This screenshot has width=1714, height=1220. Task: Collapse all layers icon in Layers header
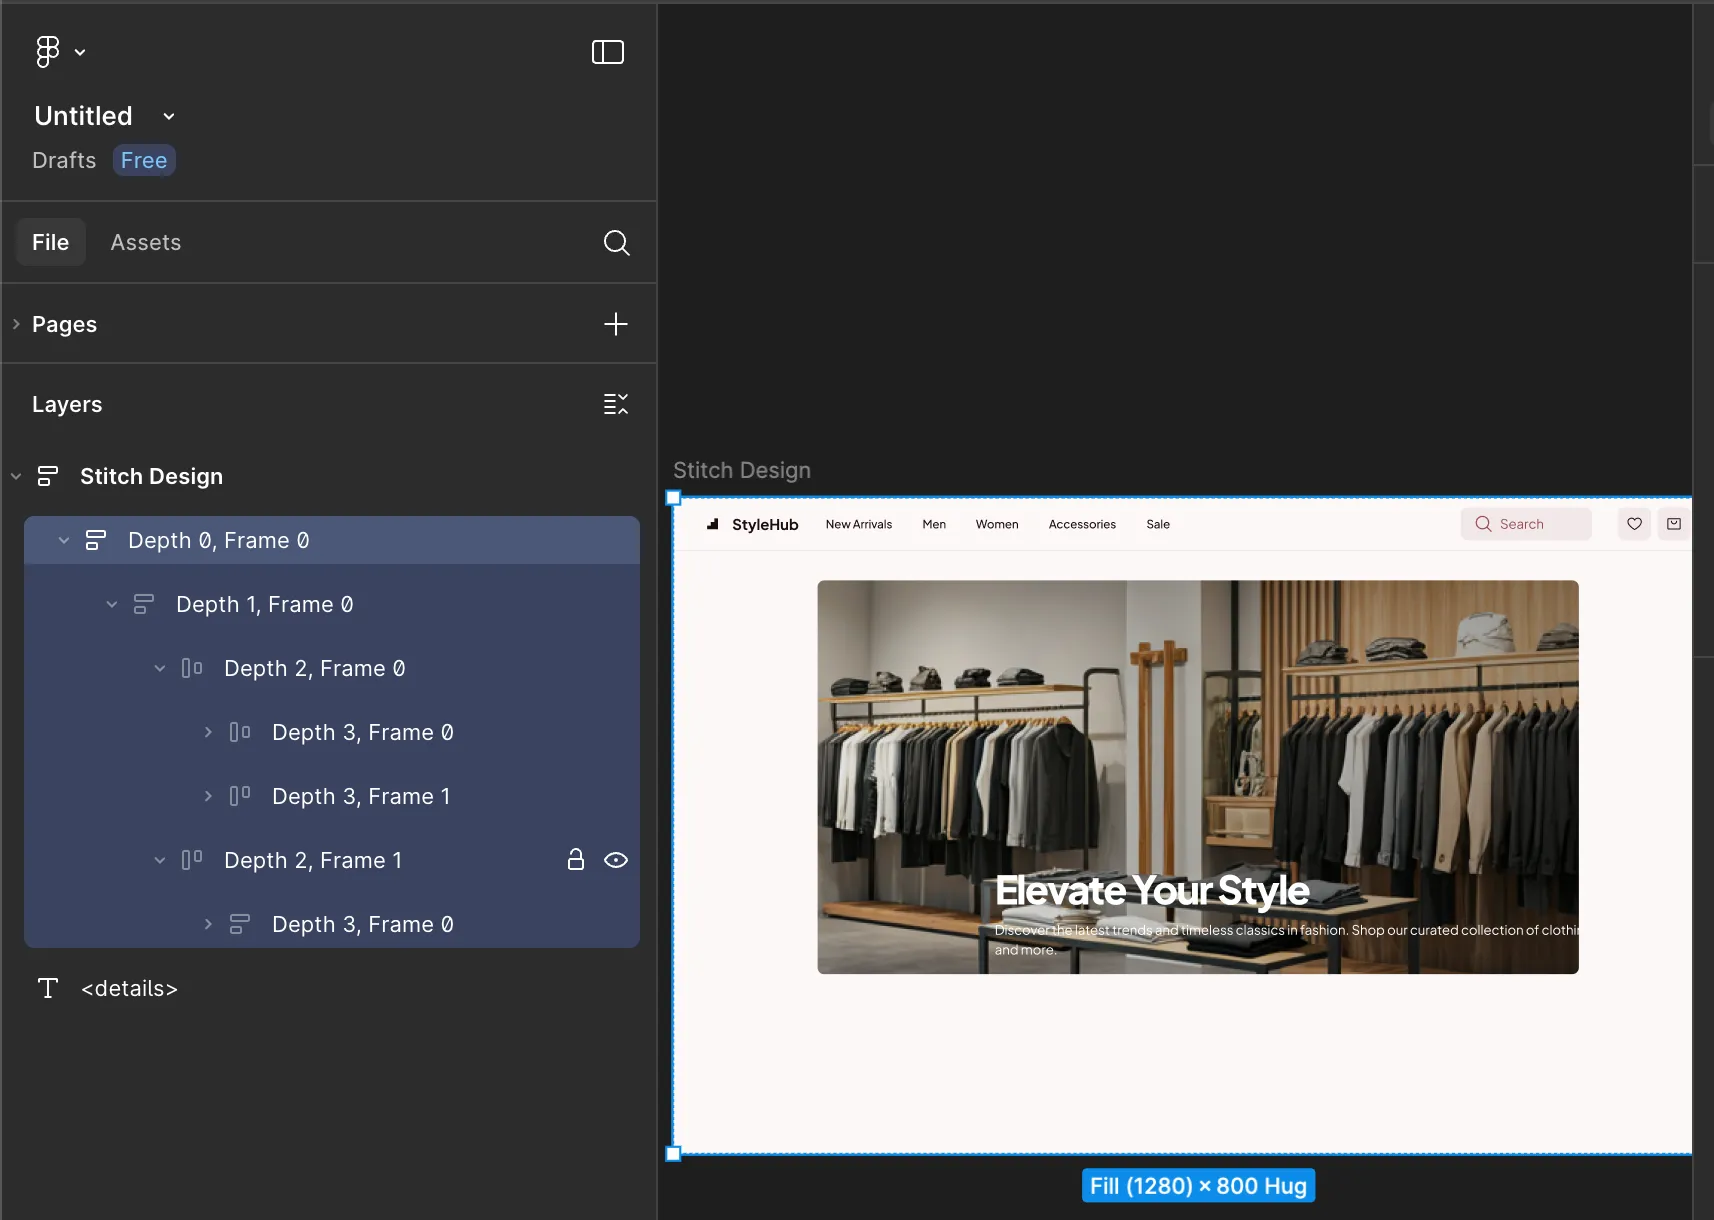click(x=616, y=404)
